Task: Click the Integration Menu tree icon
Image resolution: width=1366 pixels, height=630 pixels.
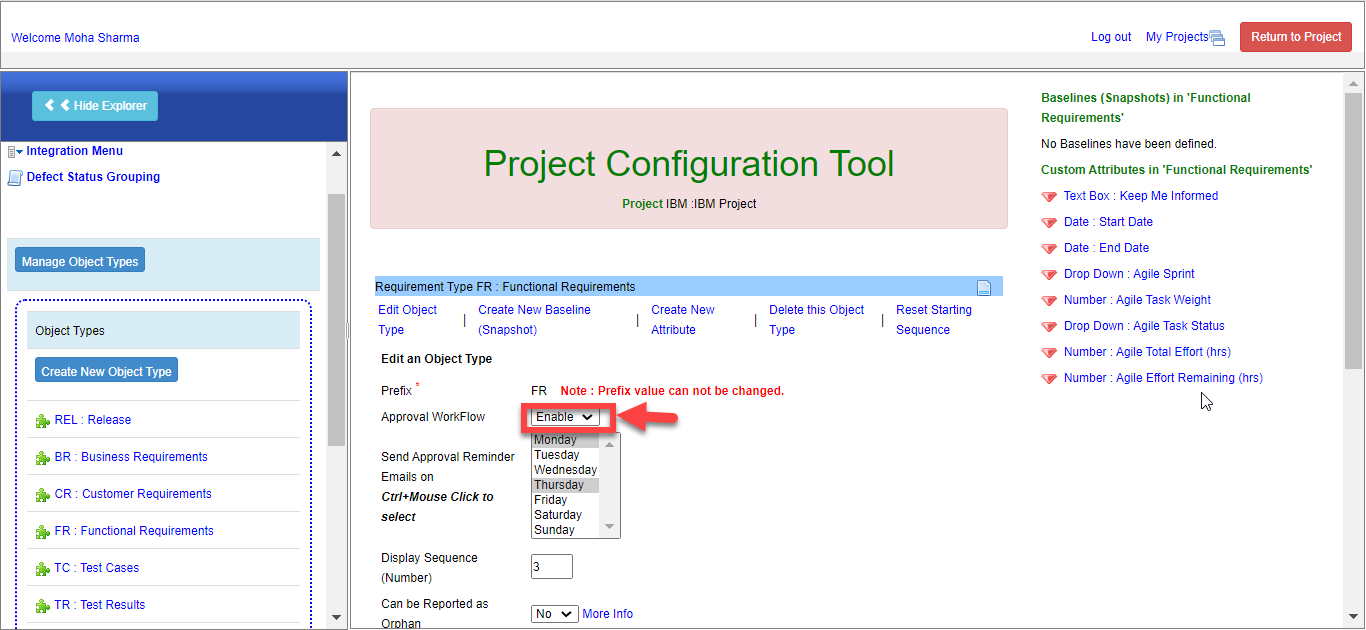Action: 15,152
